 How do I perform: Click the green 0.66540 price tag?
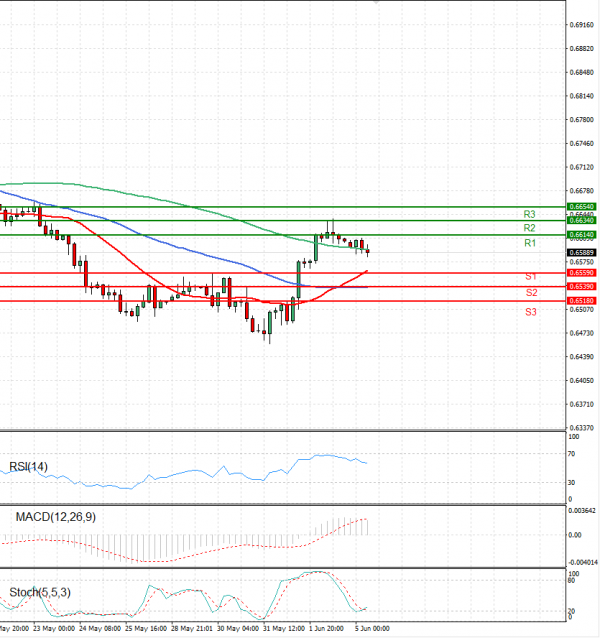click(x=582, y=206)
